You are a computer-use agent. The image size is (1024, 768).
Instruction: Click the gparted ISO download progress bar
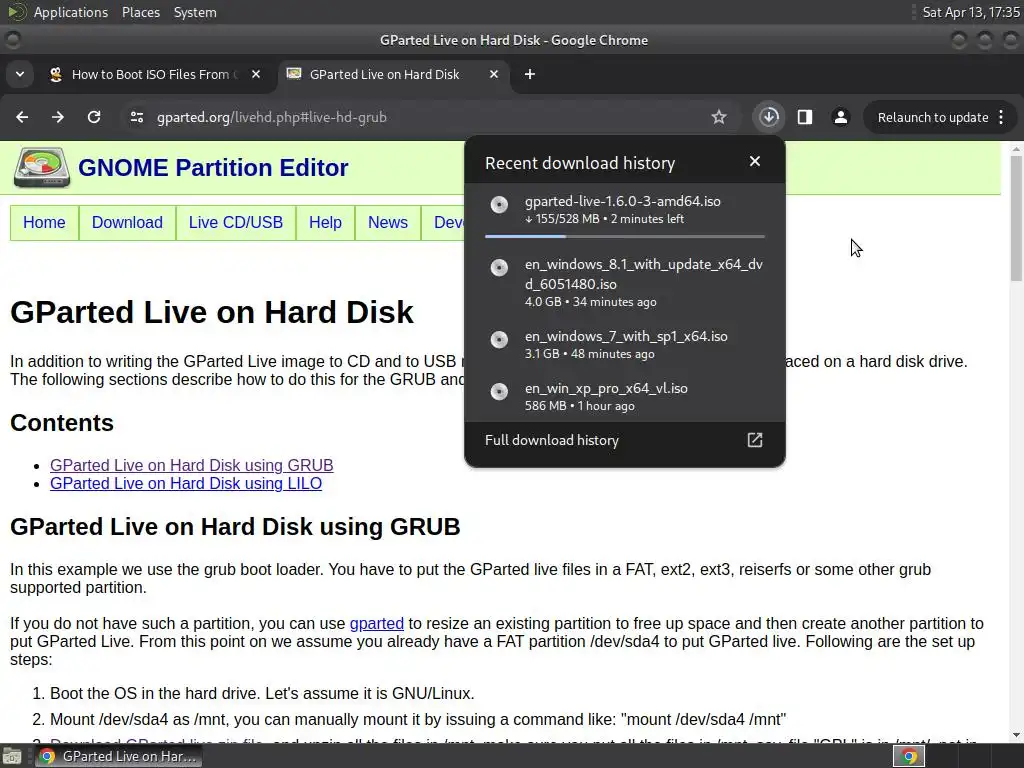tap(624, 236)
